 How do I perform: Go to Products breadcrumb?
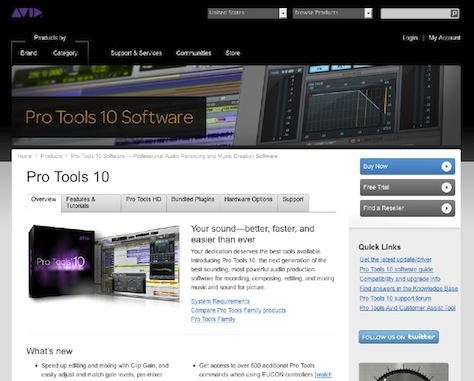[x=51, y=156]
